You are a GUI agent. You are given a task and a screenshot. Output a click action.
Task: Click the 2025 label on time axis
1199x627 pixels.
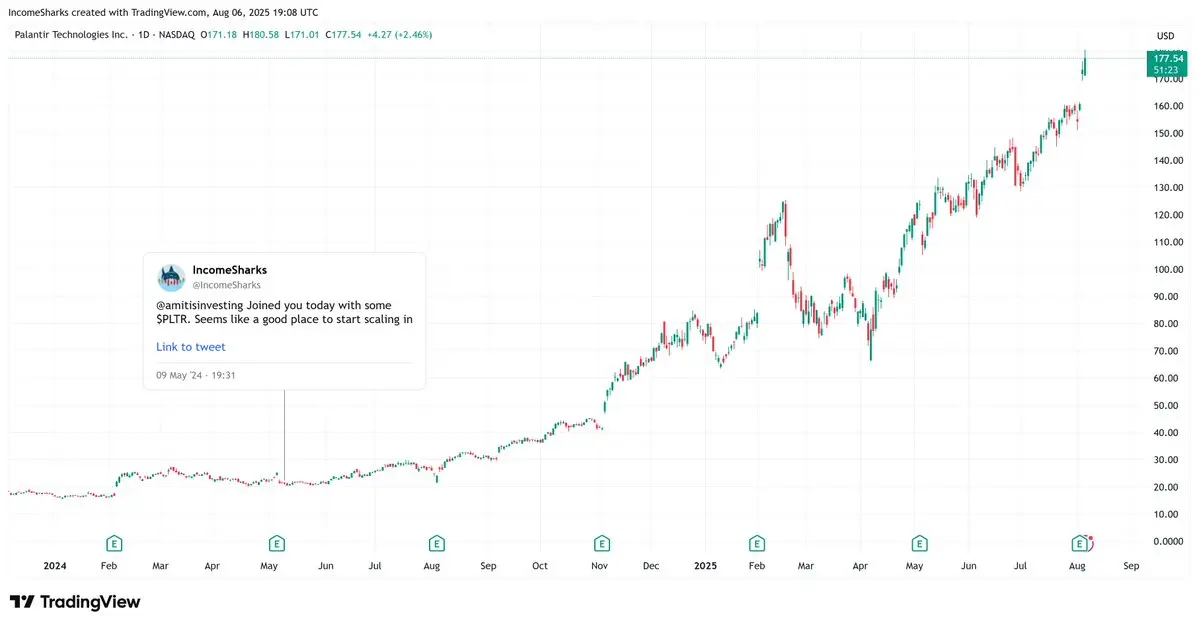[705, 566]
